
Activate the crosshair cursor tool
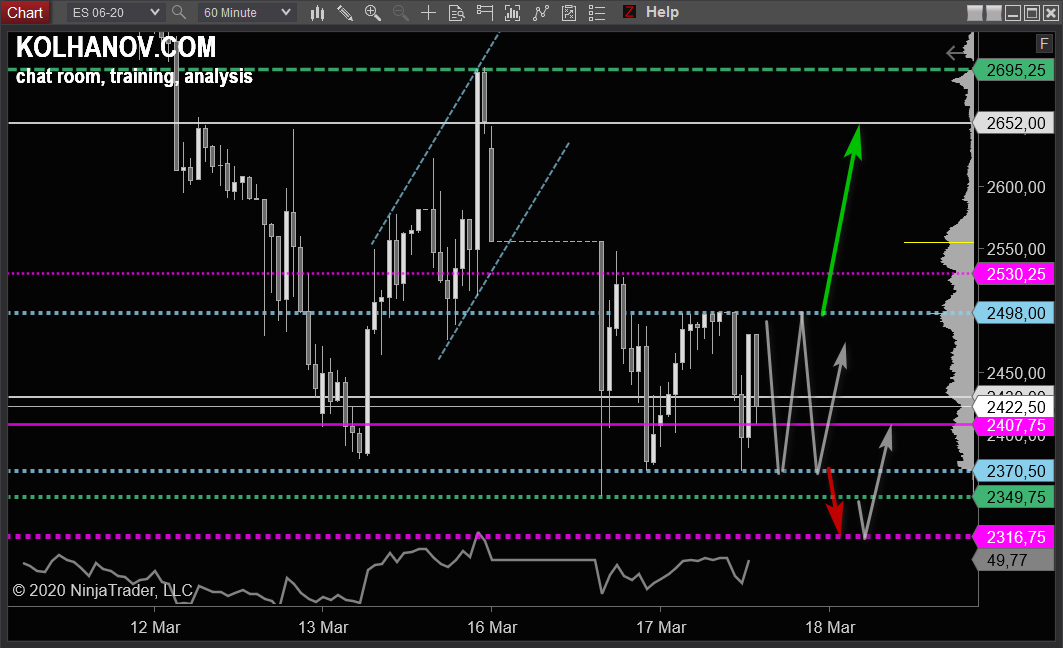pos(428,13)
